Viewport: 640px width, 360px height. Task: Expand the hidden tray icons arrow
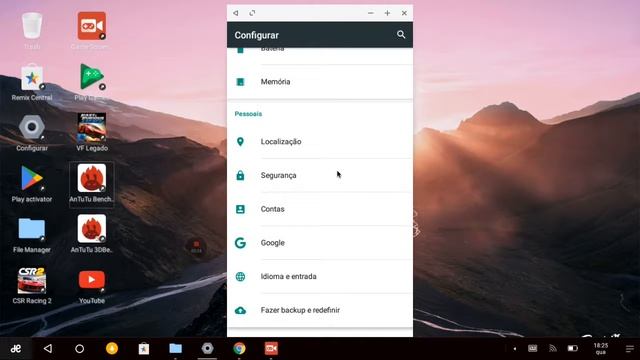coord(515,349)
